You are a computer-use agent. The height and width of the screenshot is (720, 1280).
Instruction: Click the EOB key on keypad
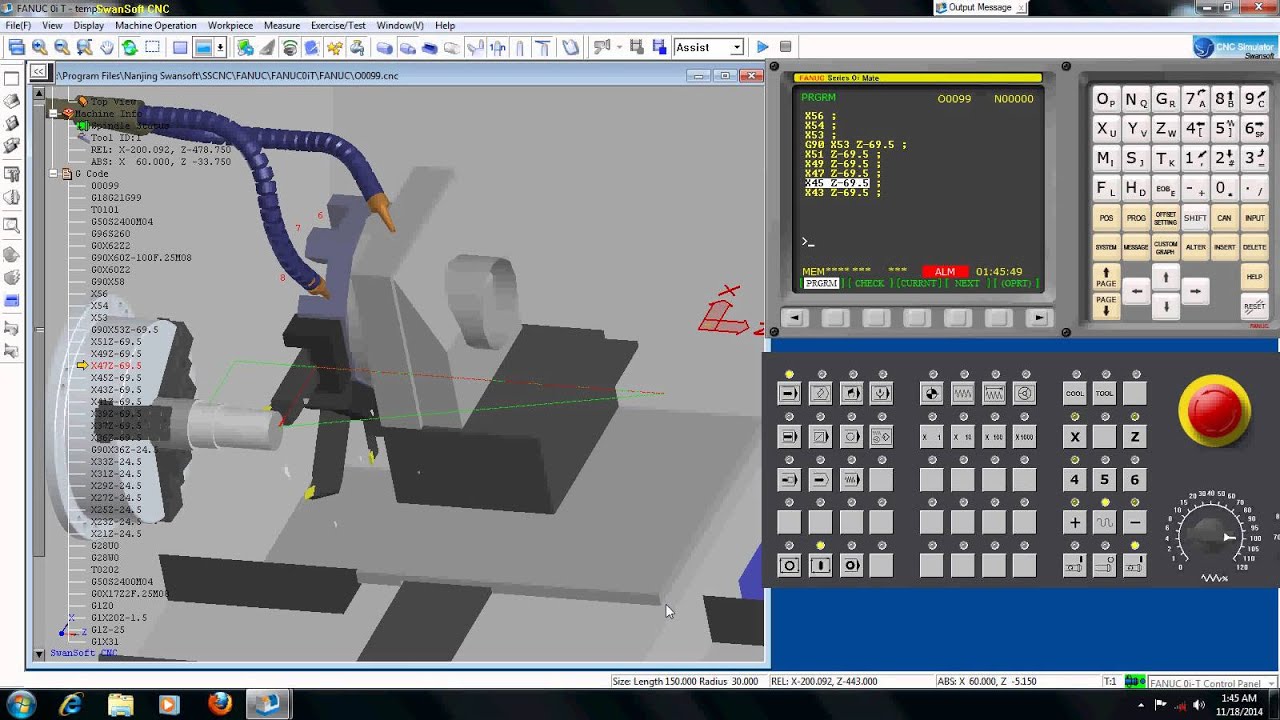point(1165,188)
